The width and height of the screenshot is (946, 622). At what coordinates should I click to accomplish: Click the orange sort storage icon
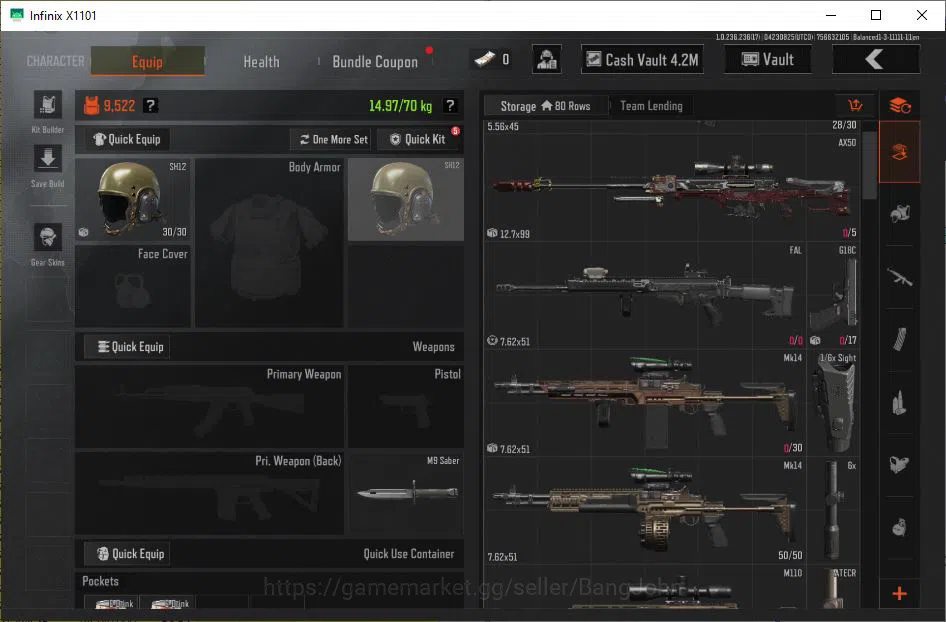tap(855, 106)
